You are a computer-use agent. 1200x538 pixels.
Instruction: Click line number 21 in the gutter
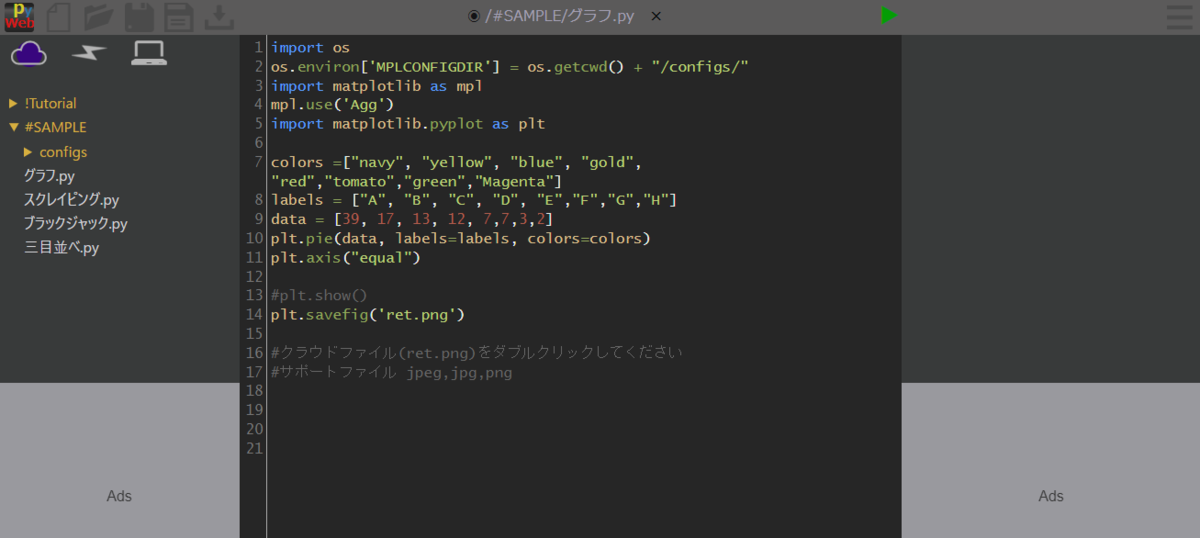[x=253, y=448]
